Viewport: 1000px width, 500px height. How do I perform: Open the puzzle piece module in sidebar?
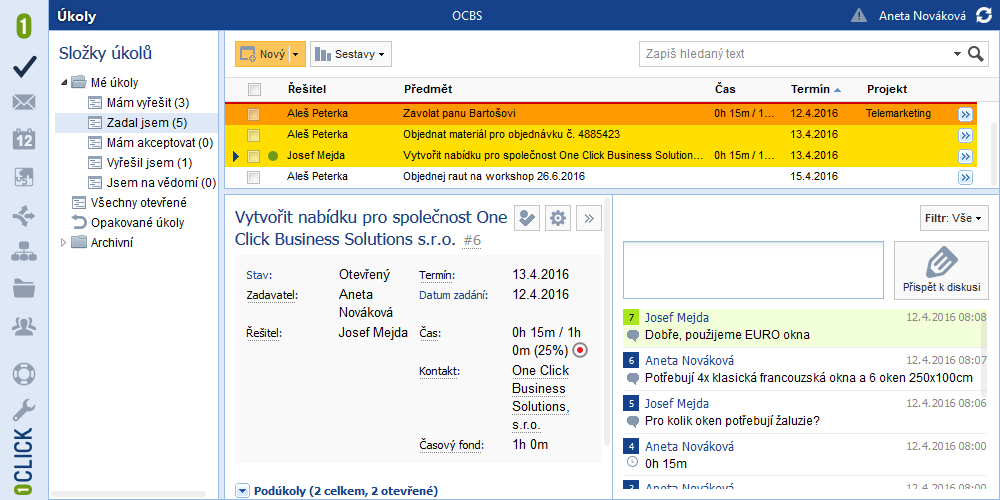(24, 178)
